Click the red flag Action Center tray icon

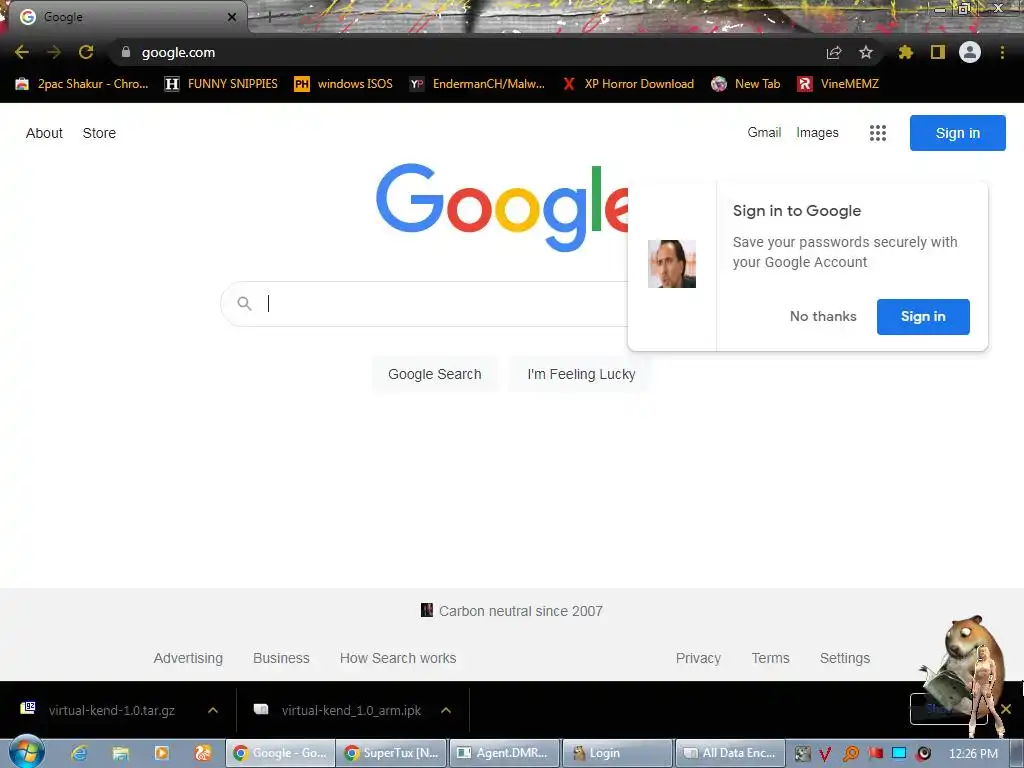click(x=875, y=754)
